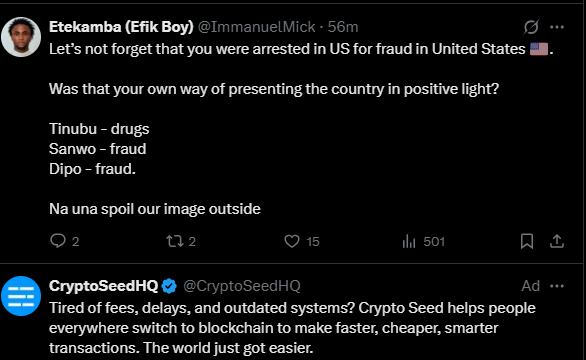Open CryptoSeedHQ display name link

[104, 286]
